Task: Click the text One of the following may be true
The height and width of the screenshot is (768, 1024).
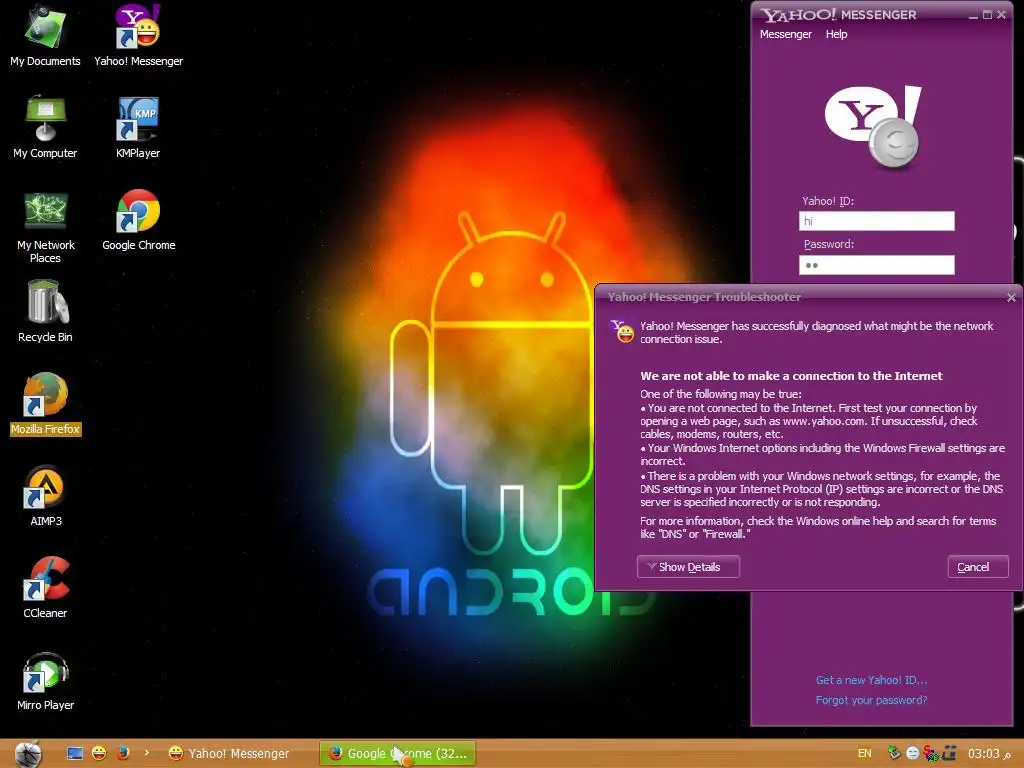Action: 720,394
